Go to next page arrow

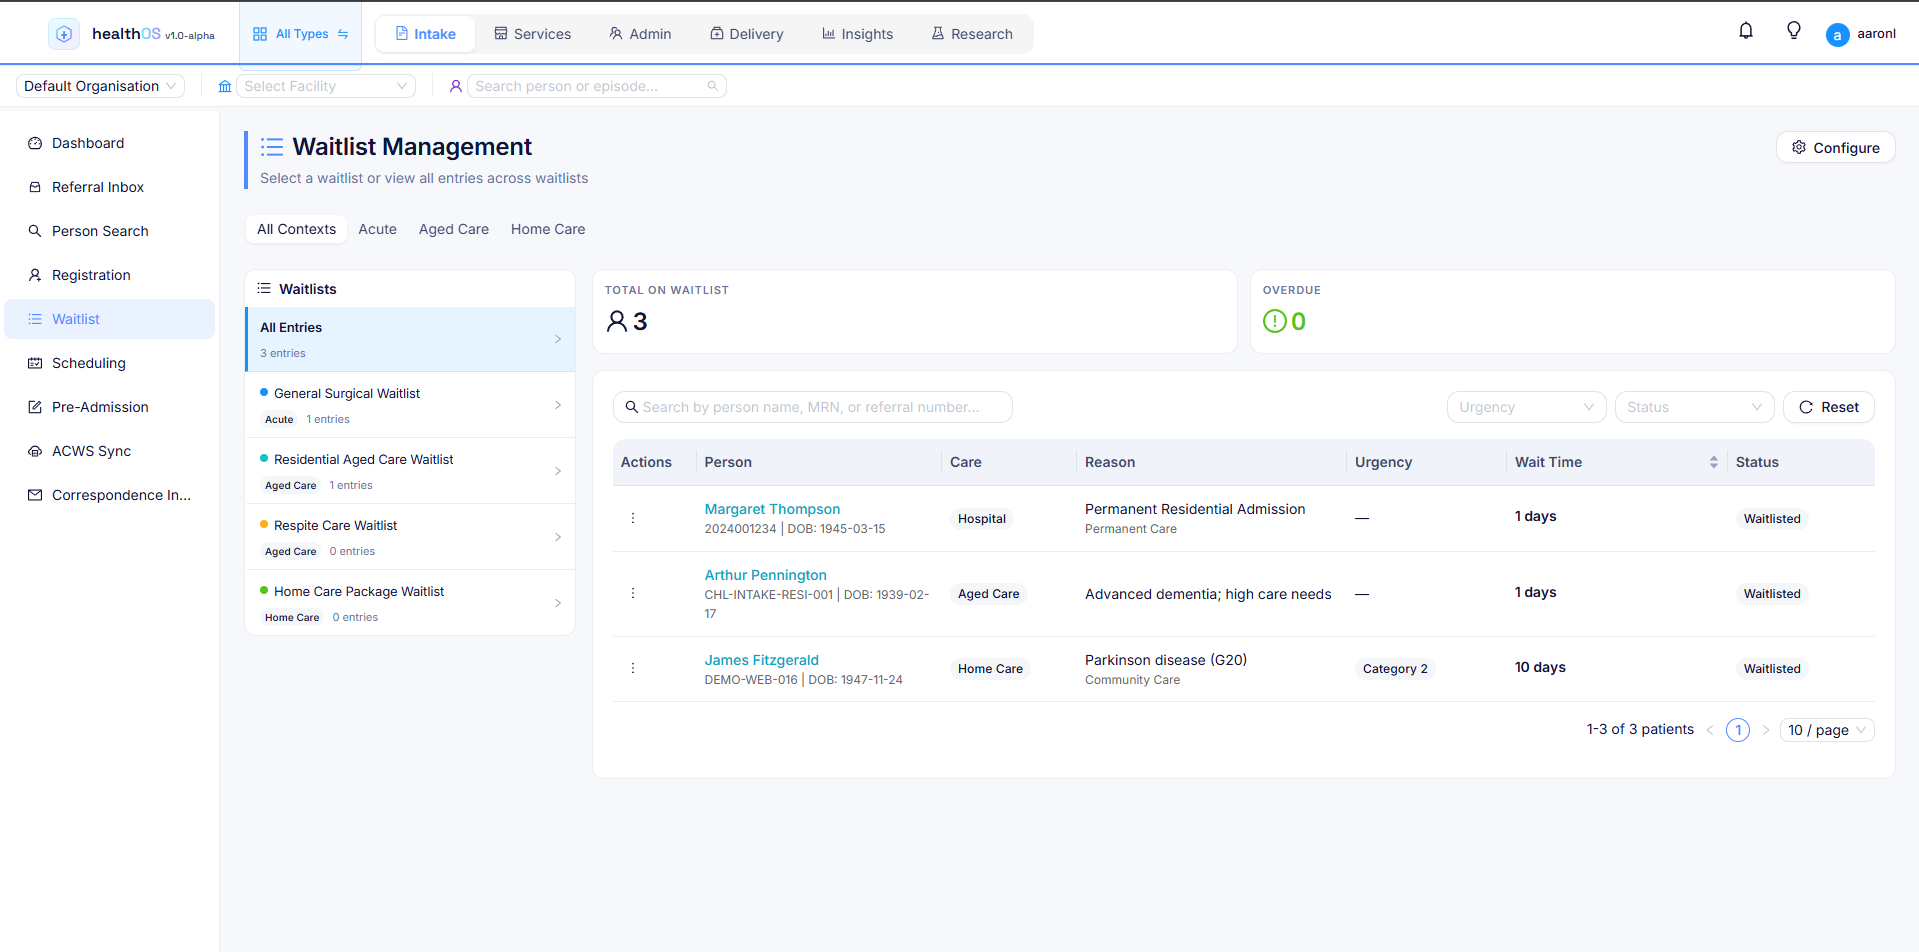coord(1766,730)
